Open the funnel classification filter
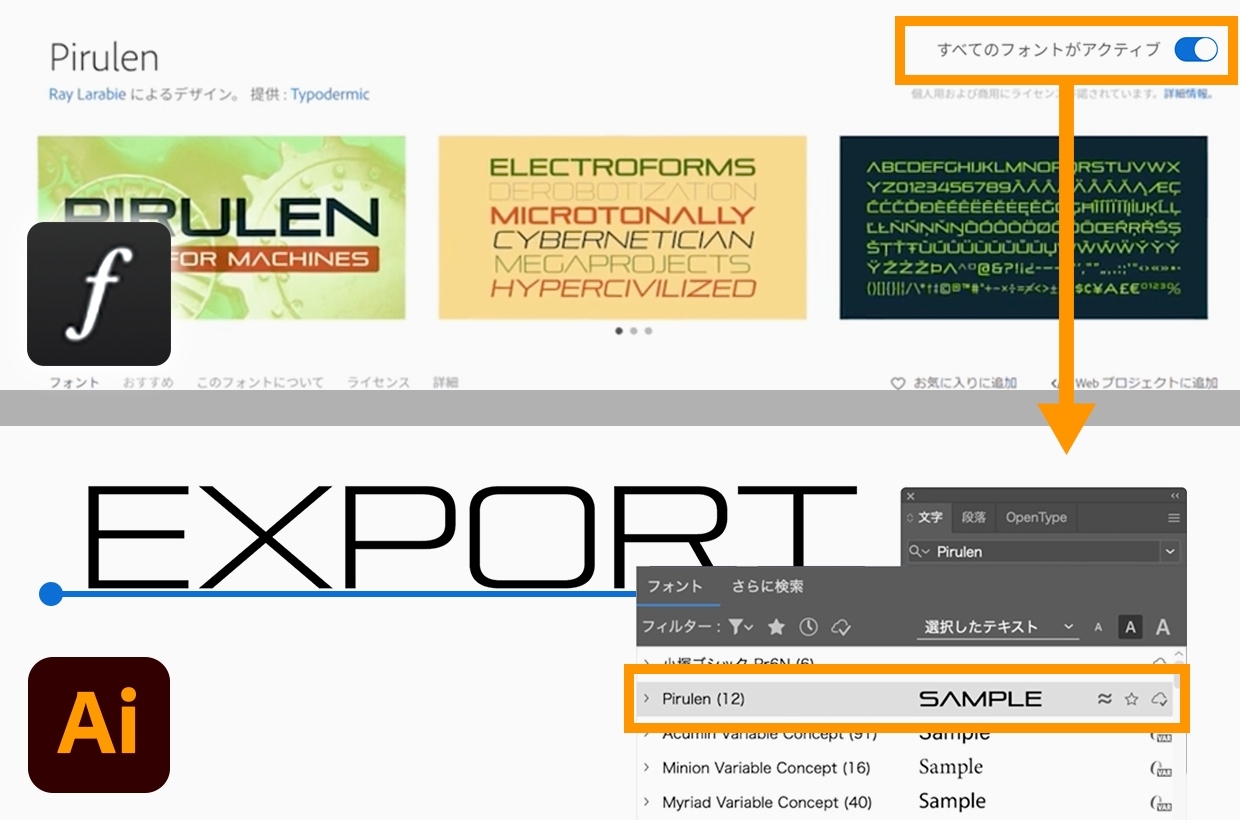Viewport: 1240px width, 820px height. click(x=740, y=627)
